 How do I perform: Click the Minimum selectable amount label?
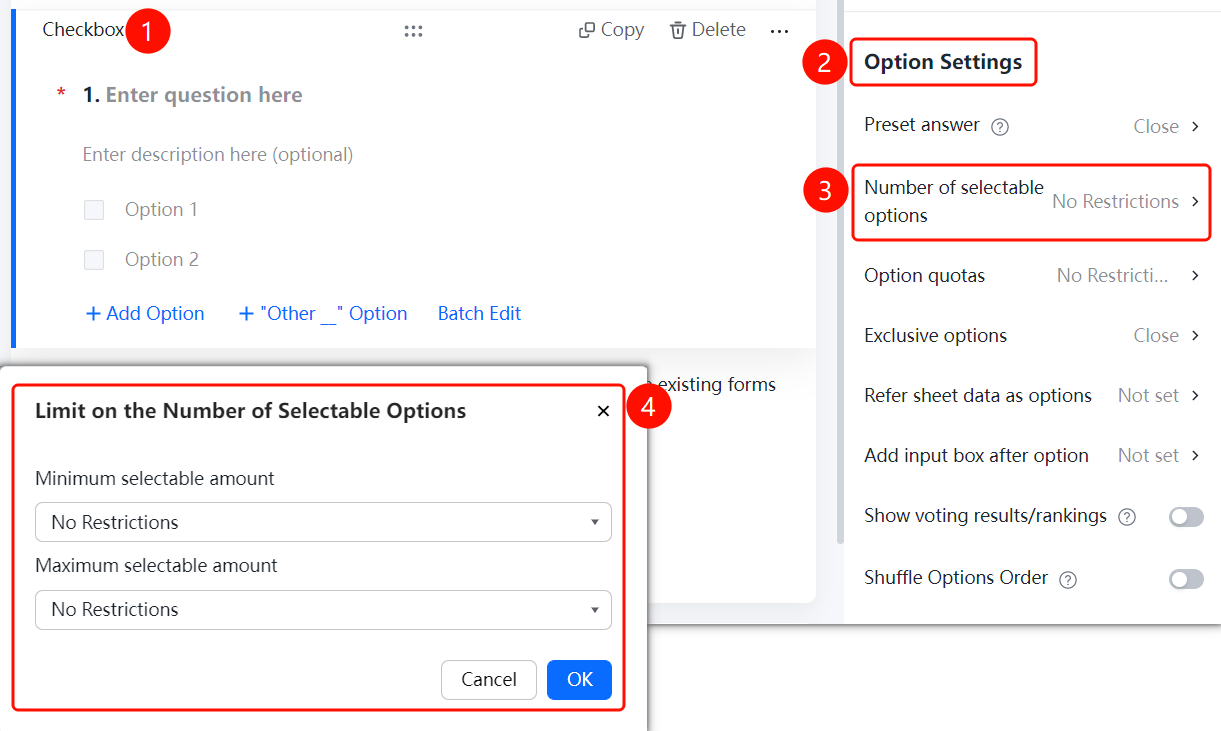(x=155, y=479)
